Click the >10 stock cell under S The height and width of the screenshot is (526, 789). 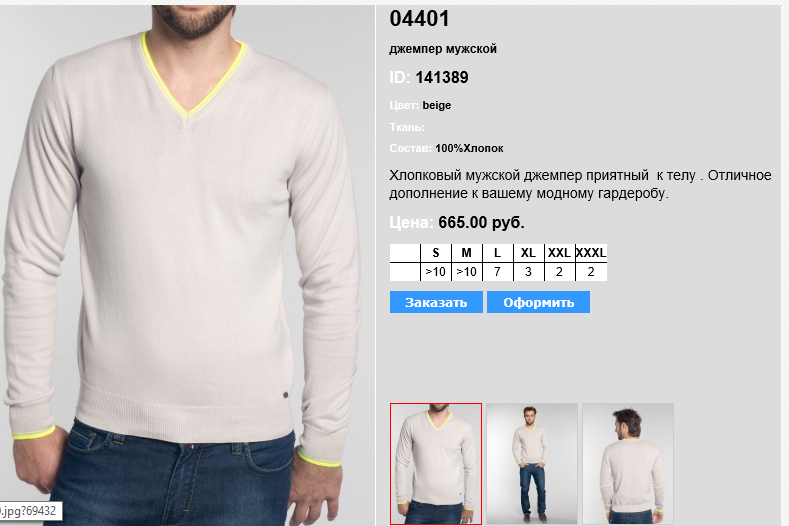coord(436,272)
